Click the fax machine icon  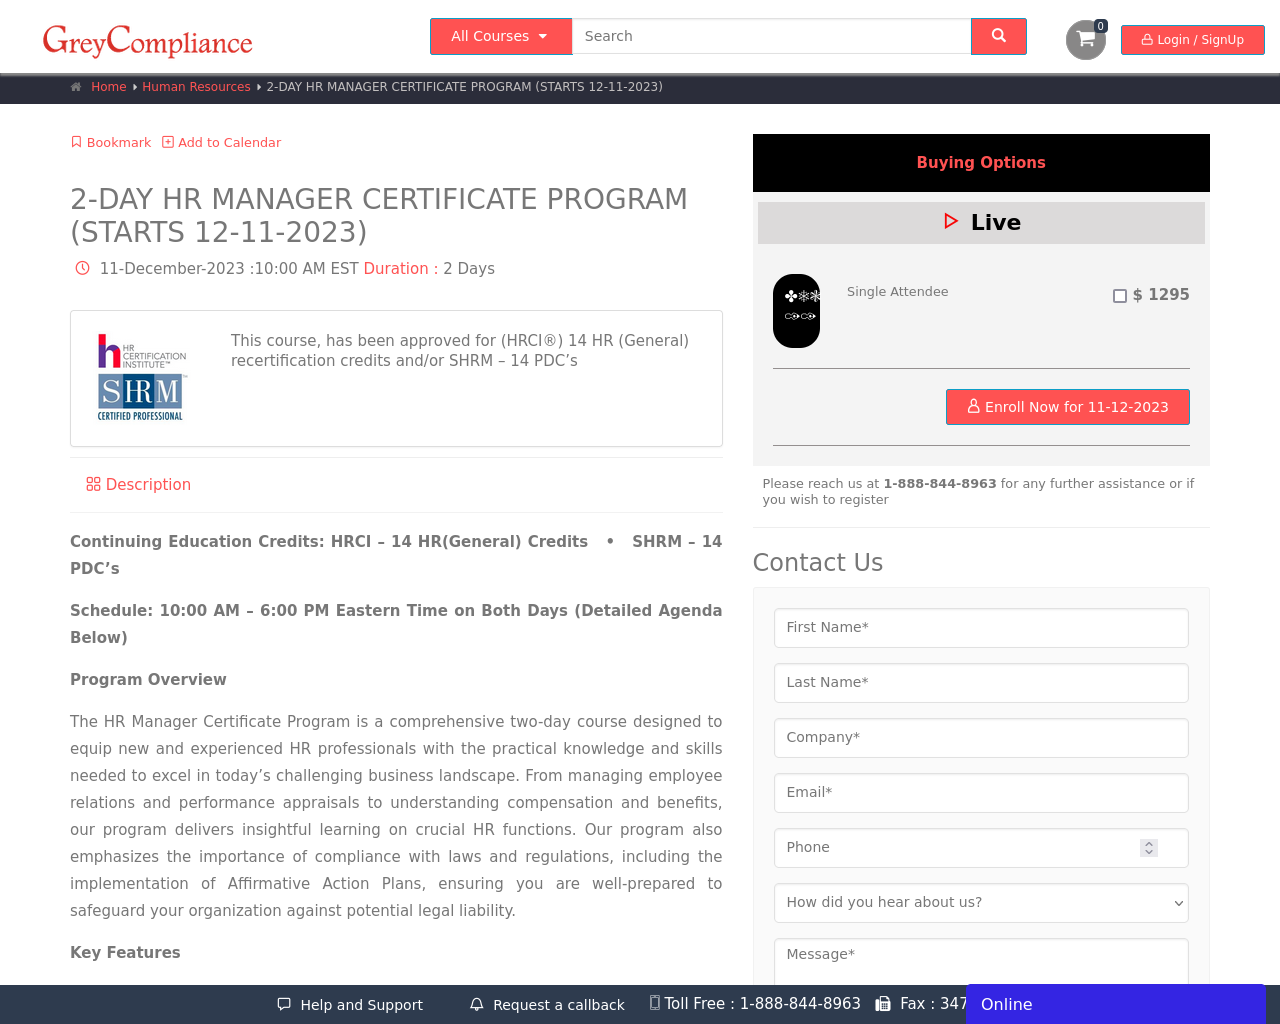point(883,1004)
